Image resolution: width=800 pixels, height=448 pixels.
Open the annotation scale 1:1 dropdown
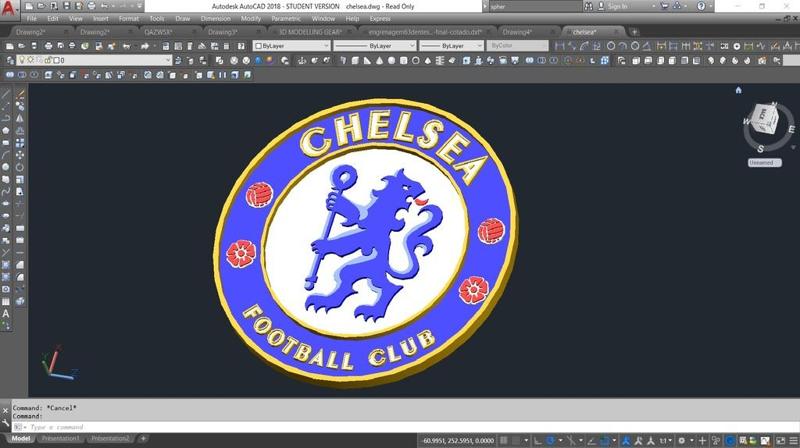665,440
